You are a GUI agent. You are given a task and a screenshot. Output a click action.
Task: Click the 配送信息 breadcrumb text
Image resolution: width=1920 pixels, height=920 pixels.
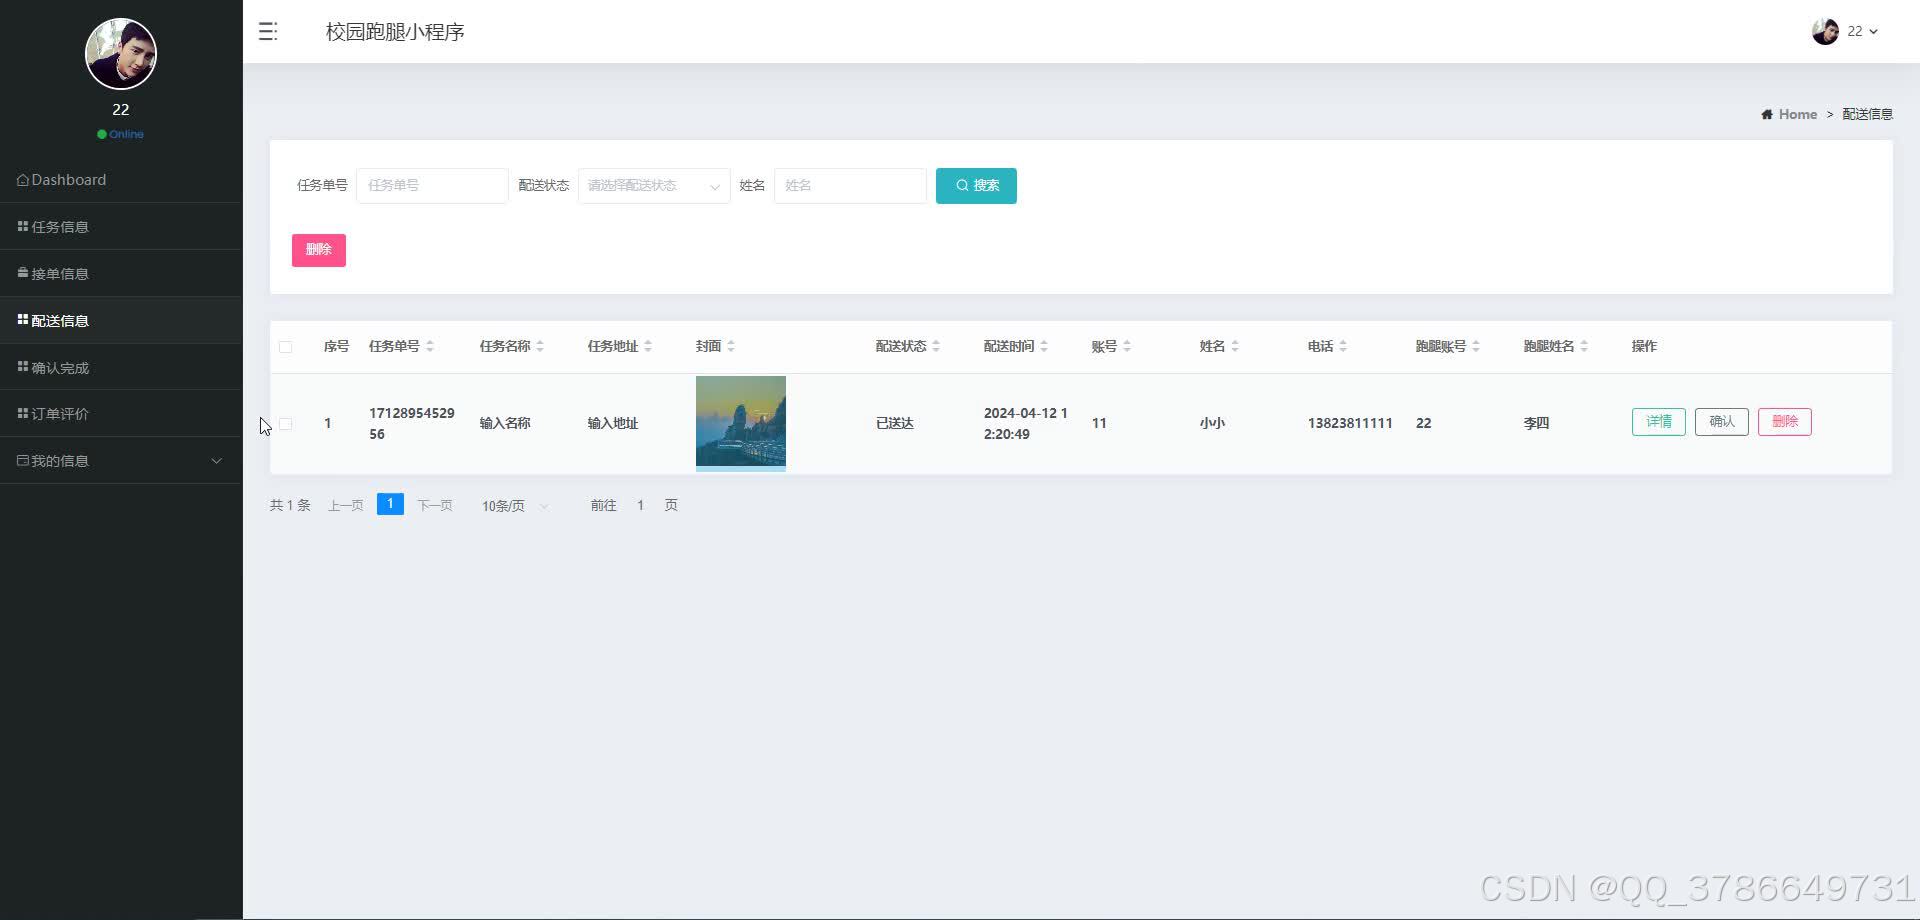[x=1867, y=114]
